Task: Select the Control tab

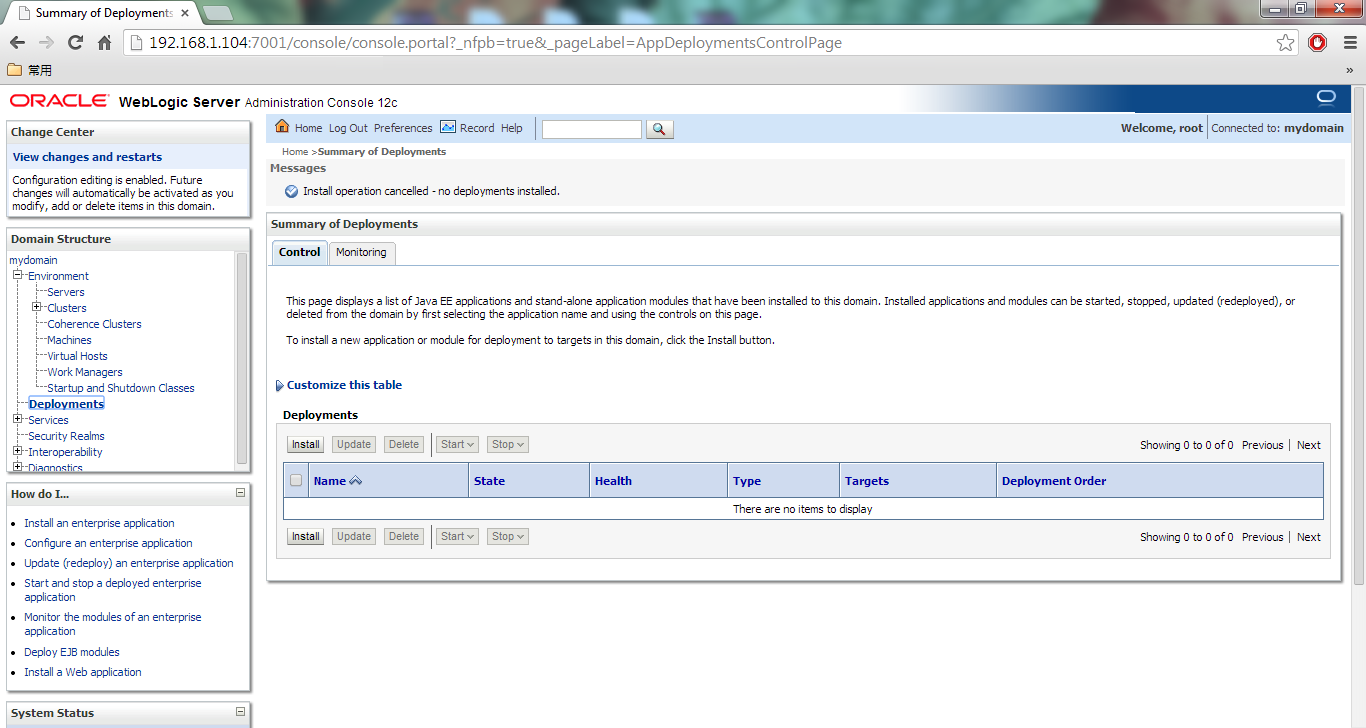Action: [300, 253]
